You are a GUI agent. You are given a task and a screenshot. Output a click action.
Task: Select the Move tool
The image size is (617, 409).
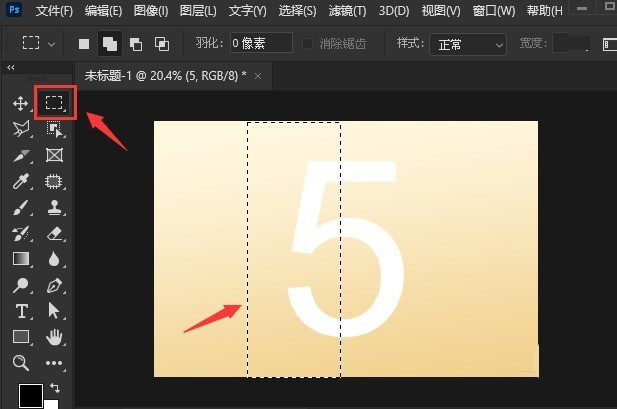tap(20, 104)
